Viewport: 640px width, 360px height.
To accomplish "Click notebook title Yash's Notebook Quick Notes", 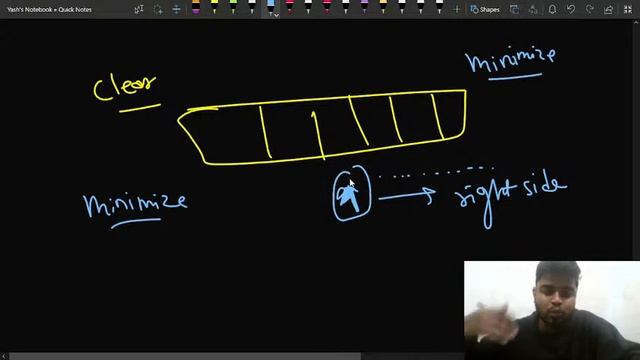I will 49,9.
